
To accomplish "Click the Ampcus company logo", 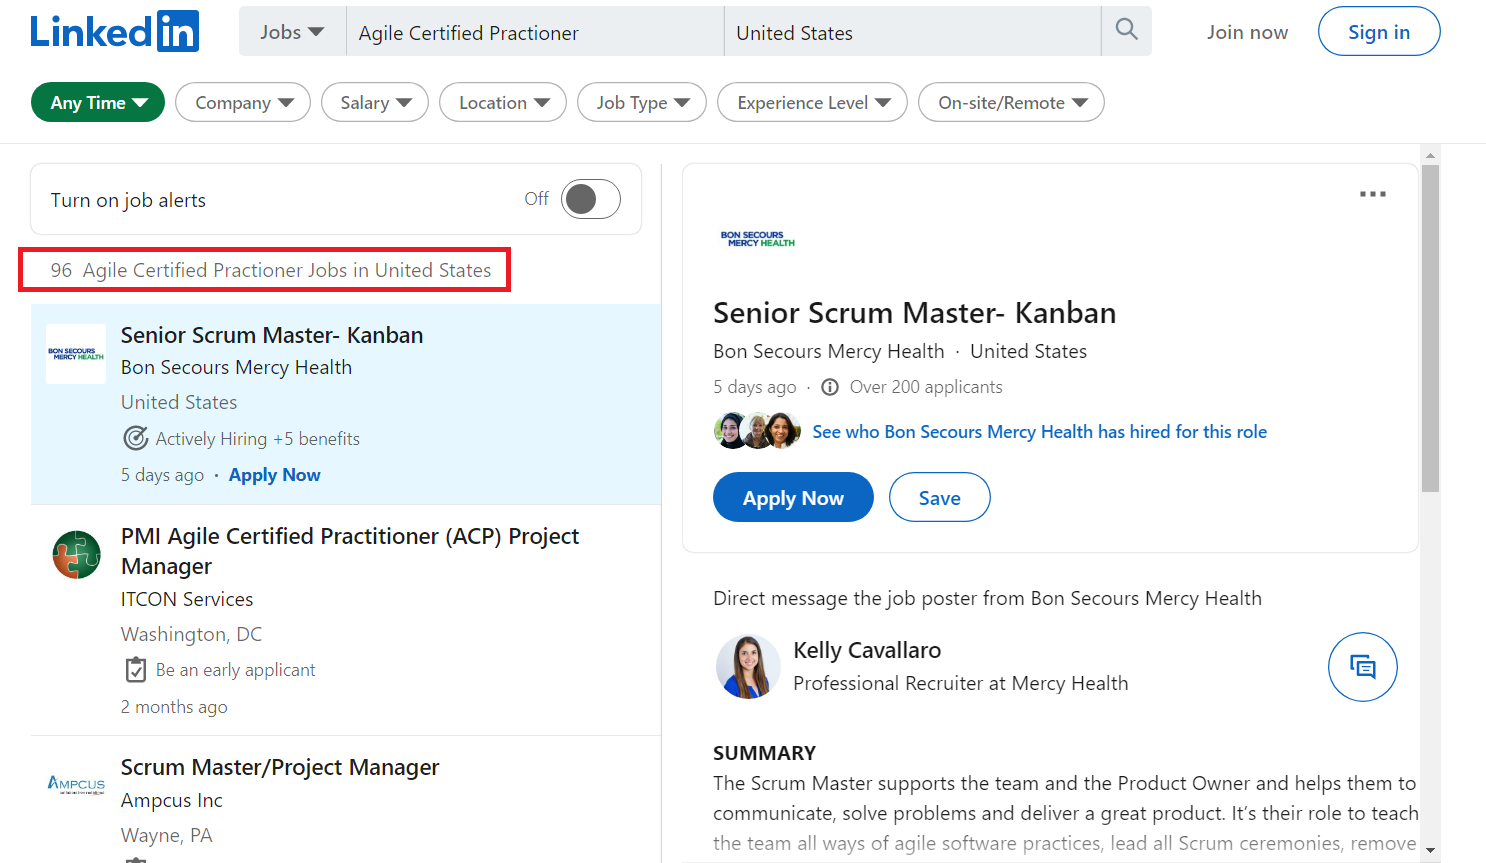I will point(77,784).
